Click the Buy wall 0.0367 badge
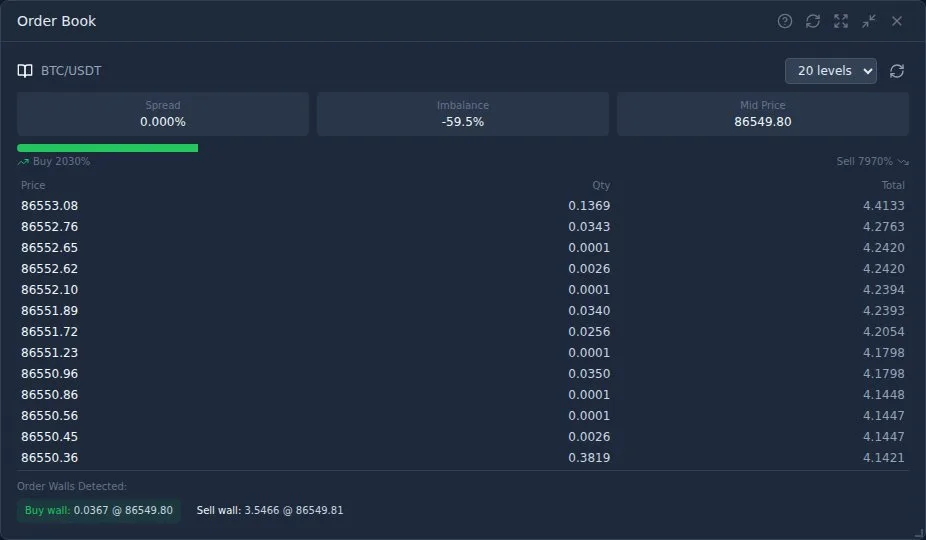Viewport: 926px width, 540px height. click(x=99, y=510)
